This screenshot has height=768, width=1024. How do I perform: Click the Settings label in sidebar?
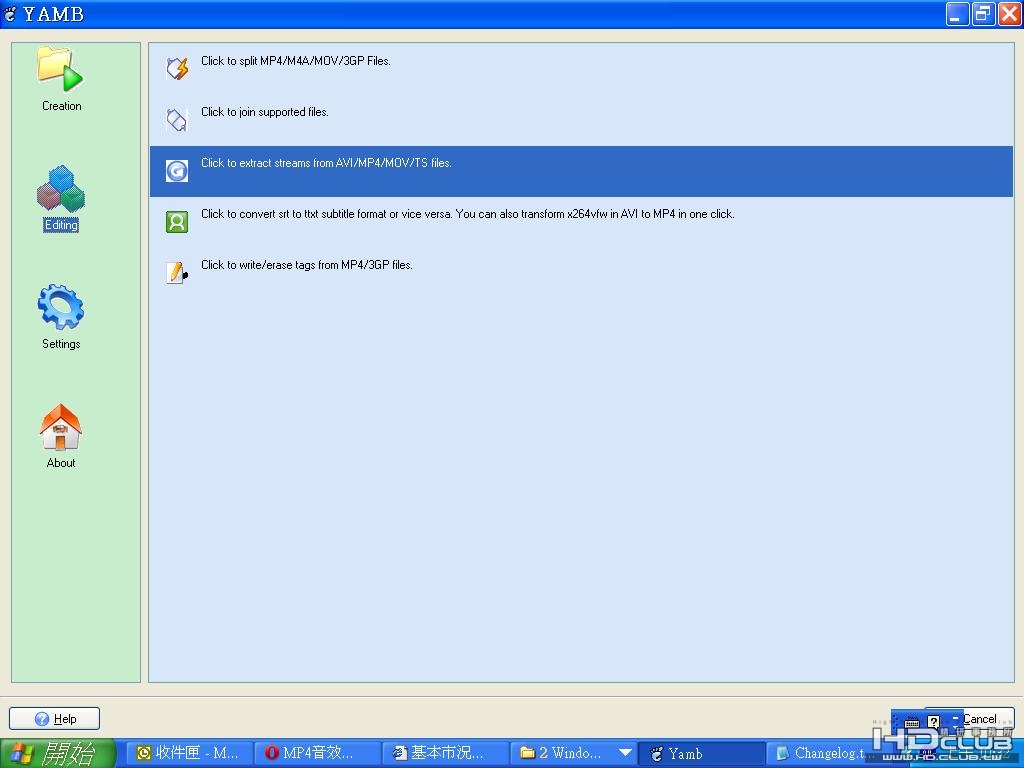point(61,344)
